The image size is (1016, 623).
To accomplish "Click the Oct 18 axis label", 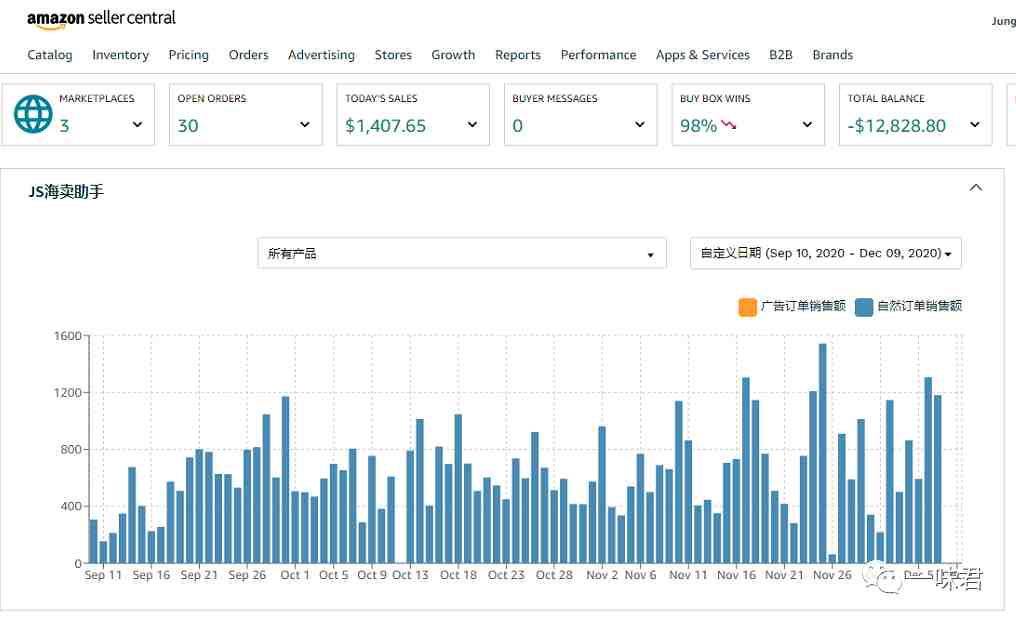I will point(458,575).
